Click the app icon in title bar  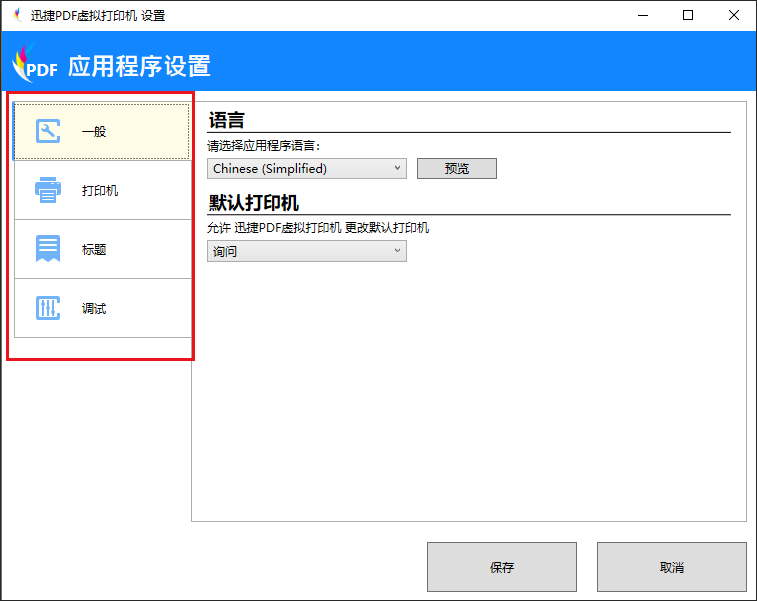coord(18,15)
